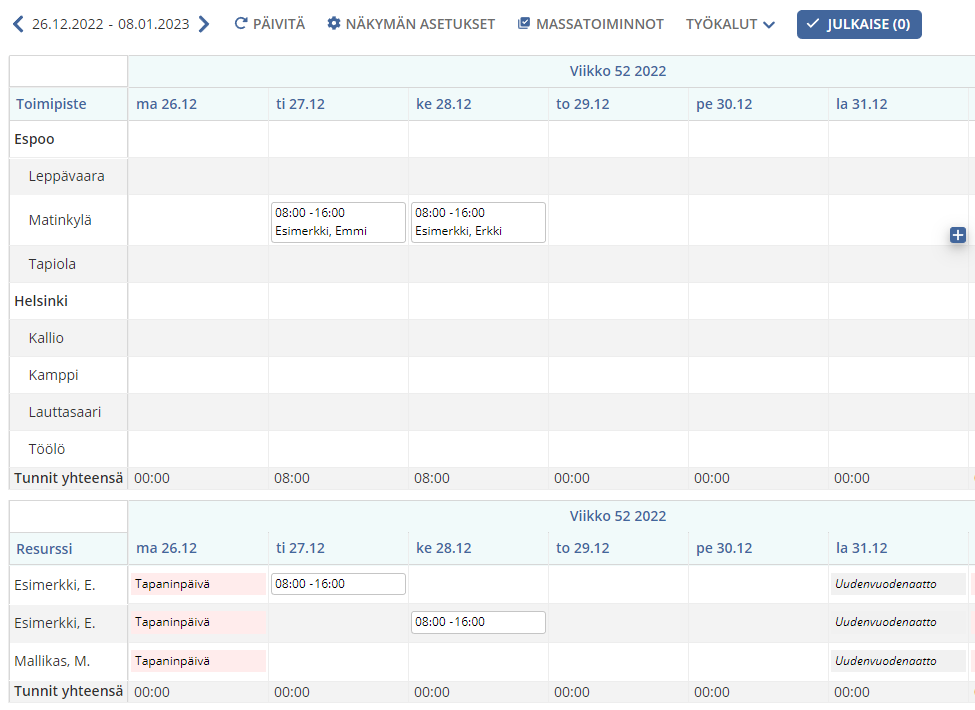This screenshot has height=710, width=975.
Task: Click Tapaninpäivä holiday cell for Mallikas
Action: point(198,661)
